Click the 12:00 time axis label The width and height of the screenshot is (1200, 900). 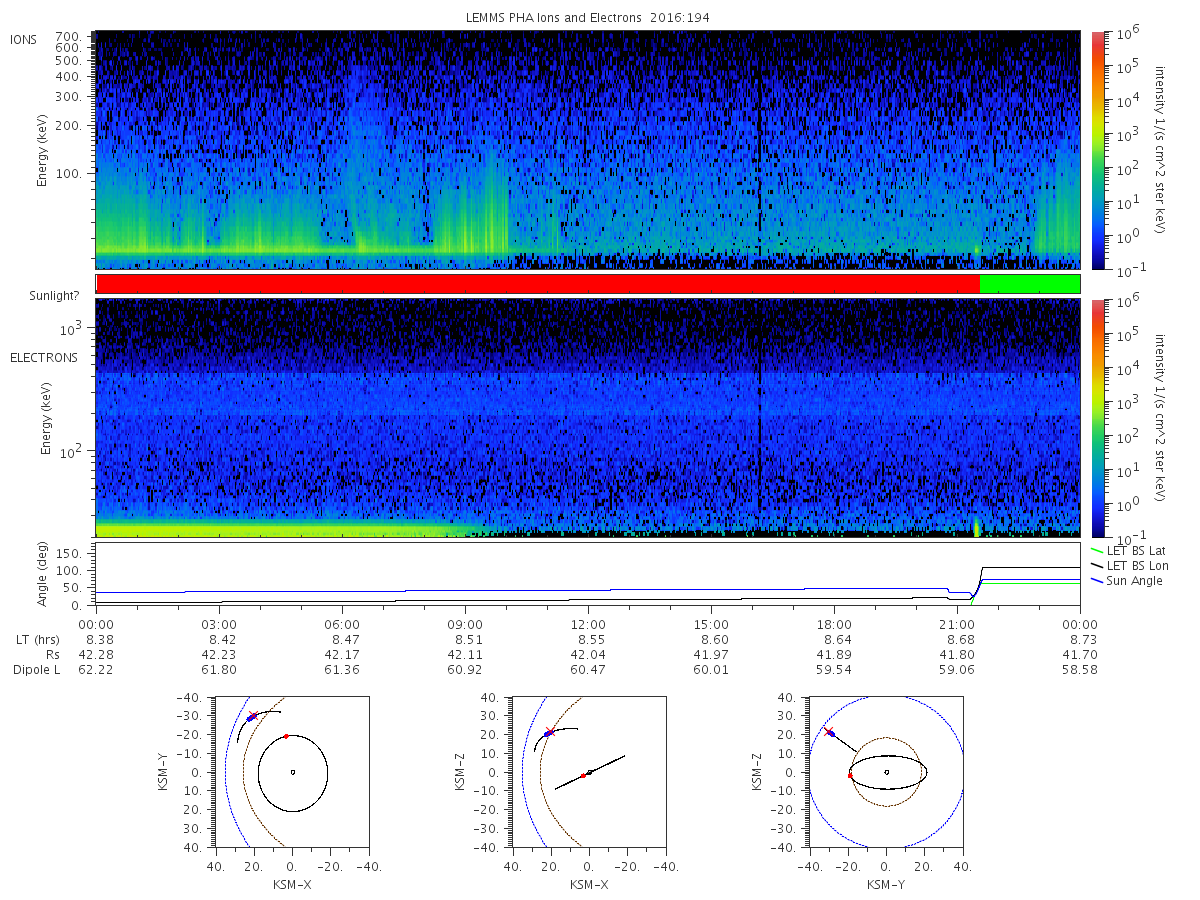[588, 623]
